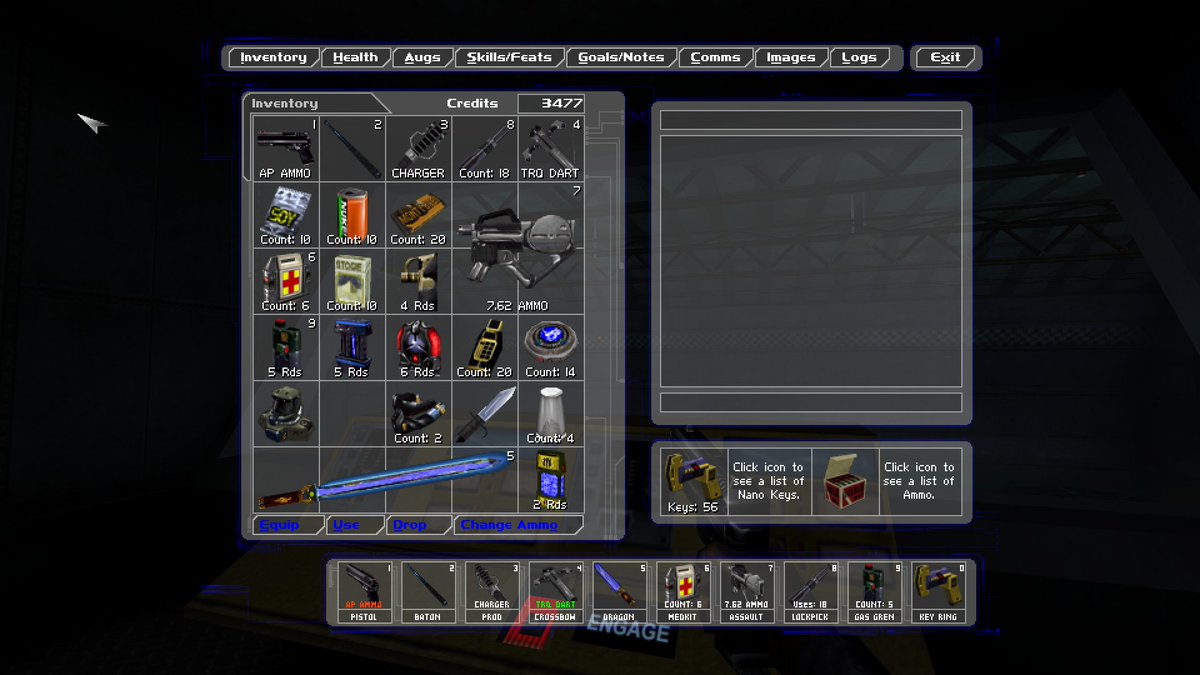The height and width of the screenshot is (675, 1200).
Task: Select the assault rifle labeled 7.62 AMMO in grid
Action: (x=517, y=247)
